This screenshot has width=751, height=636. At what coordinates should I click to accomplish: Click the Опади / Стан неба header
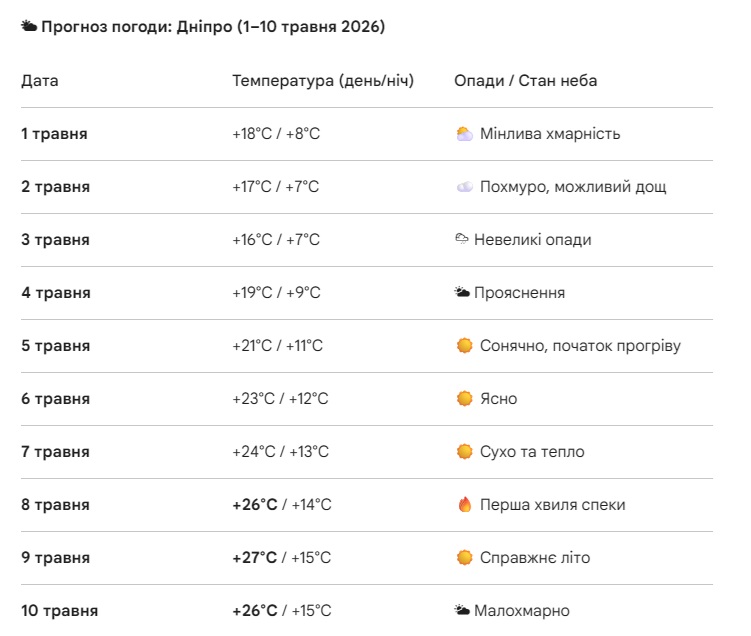tap(525, 81)
